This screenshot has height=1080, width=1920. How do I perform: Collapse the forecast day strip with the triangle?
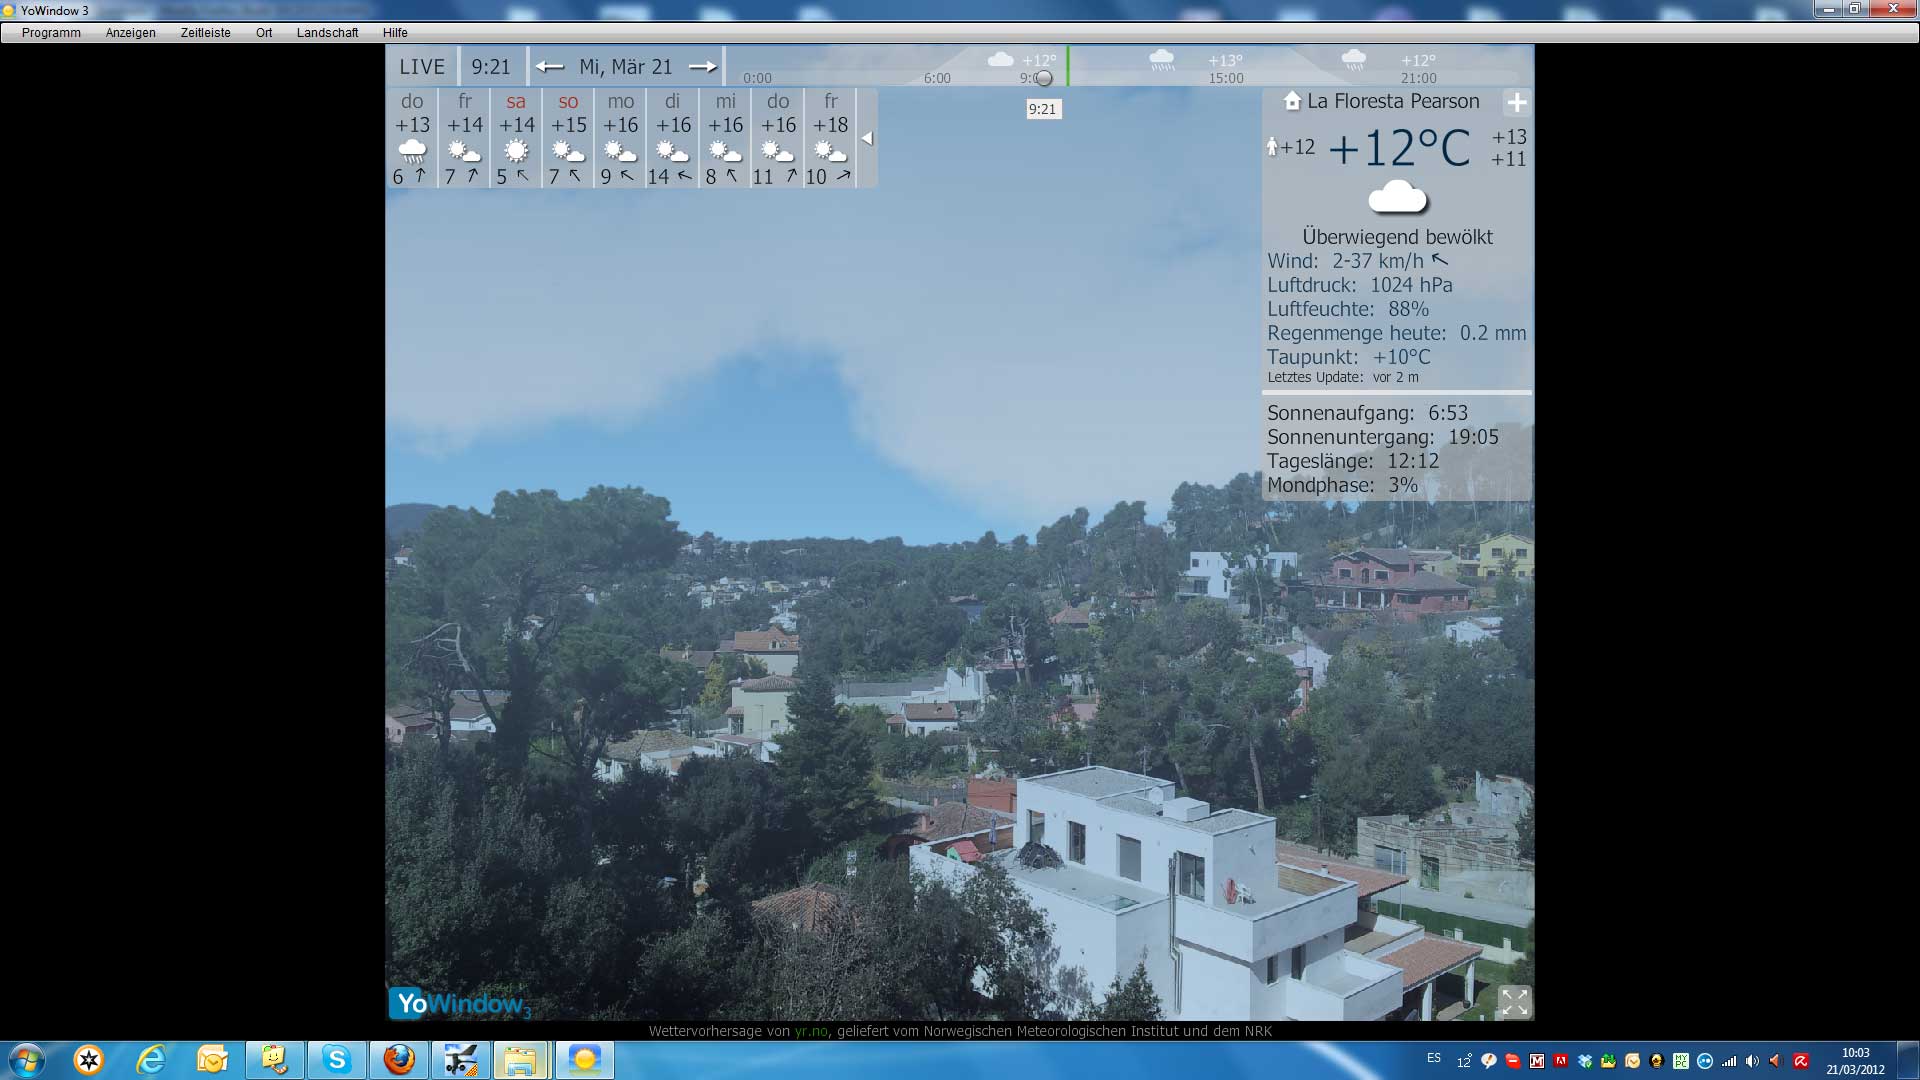(x=867, y=138)
